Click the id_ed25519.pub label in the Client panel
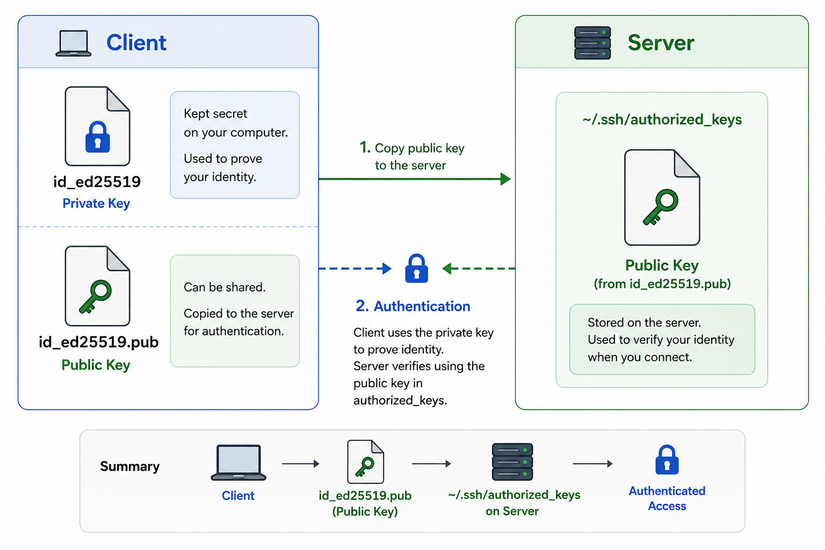Viewport: 825px width, 550px height. [x=98, y=342]
